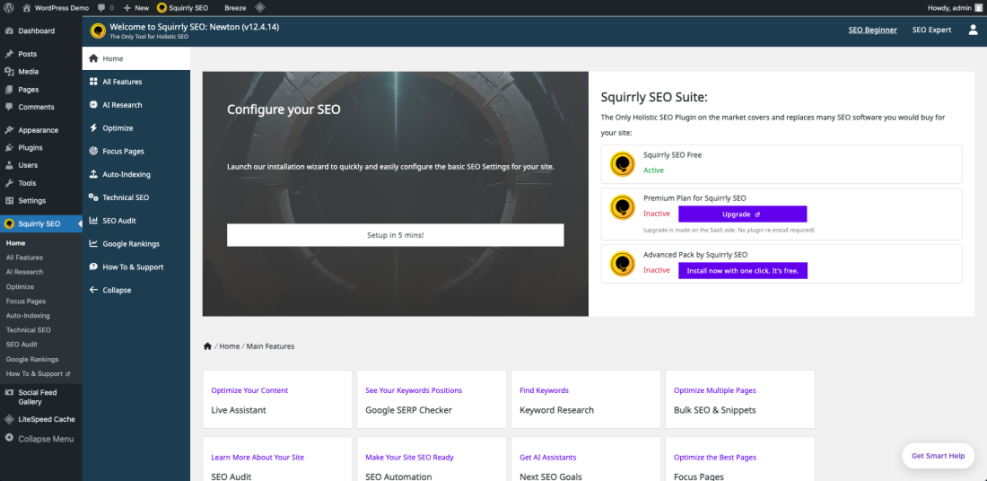
Task: Click the Keyword Research card title
Action: tap(556, 410)
